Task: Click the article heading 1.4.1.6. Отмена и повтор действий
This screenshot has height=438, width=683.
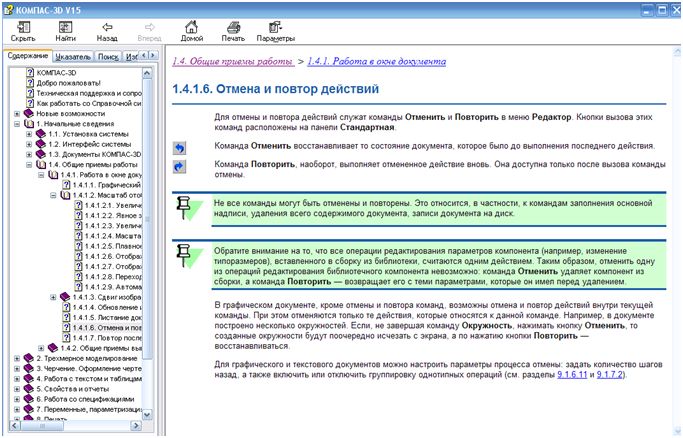Action: click(276, 89)
